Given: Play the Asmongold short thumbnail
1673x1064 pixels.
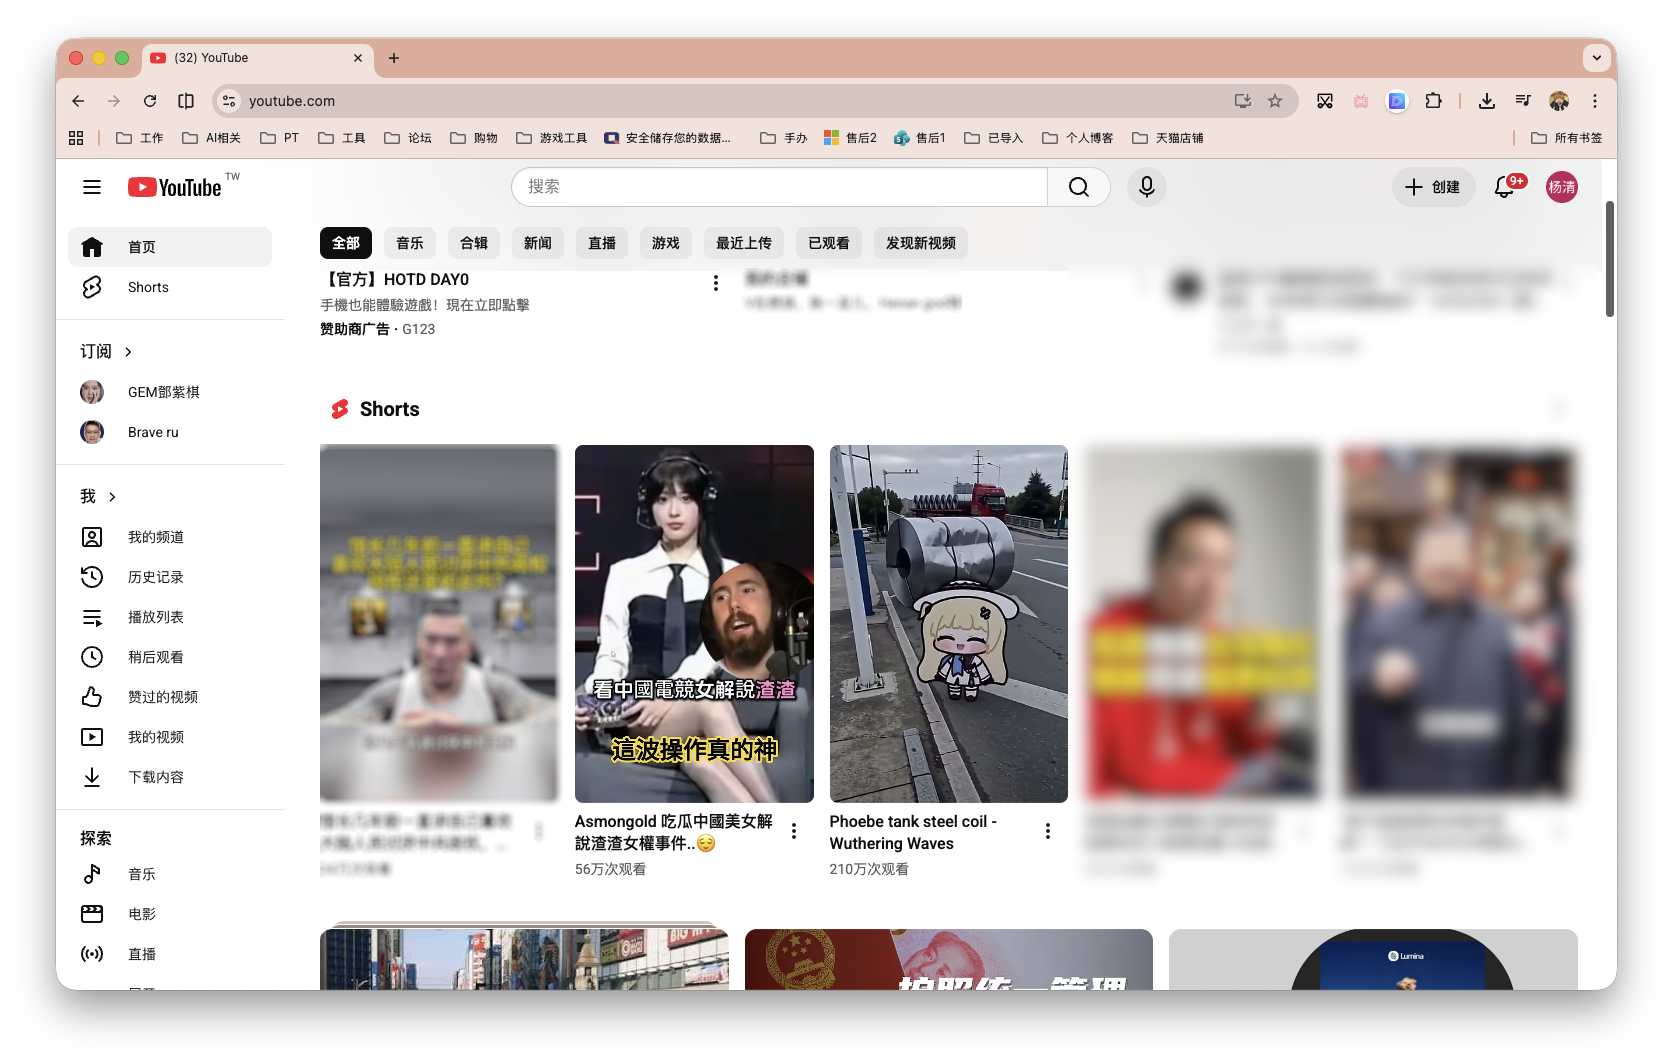Looking at the screenshot, I should click(x=694, y=624).
